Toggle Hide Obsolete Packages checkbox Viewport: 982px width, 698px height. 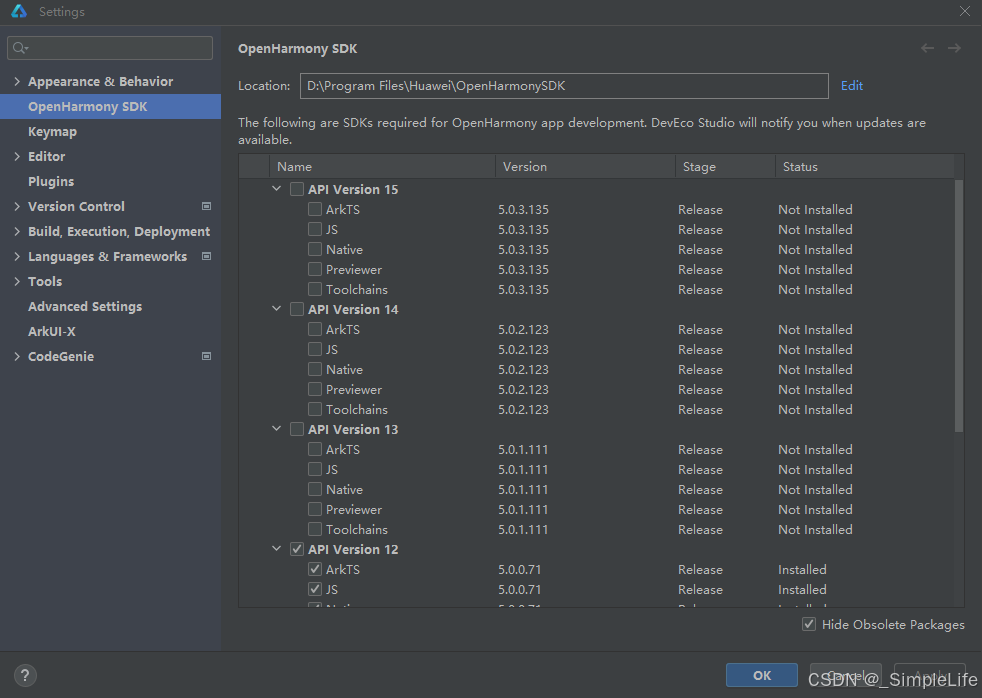809,624
